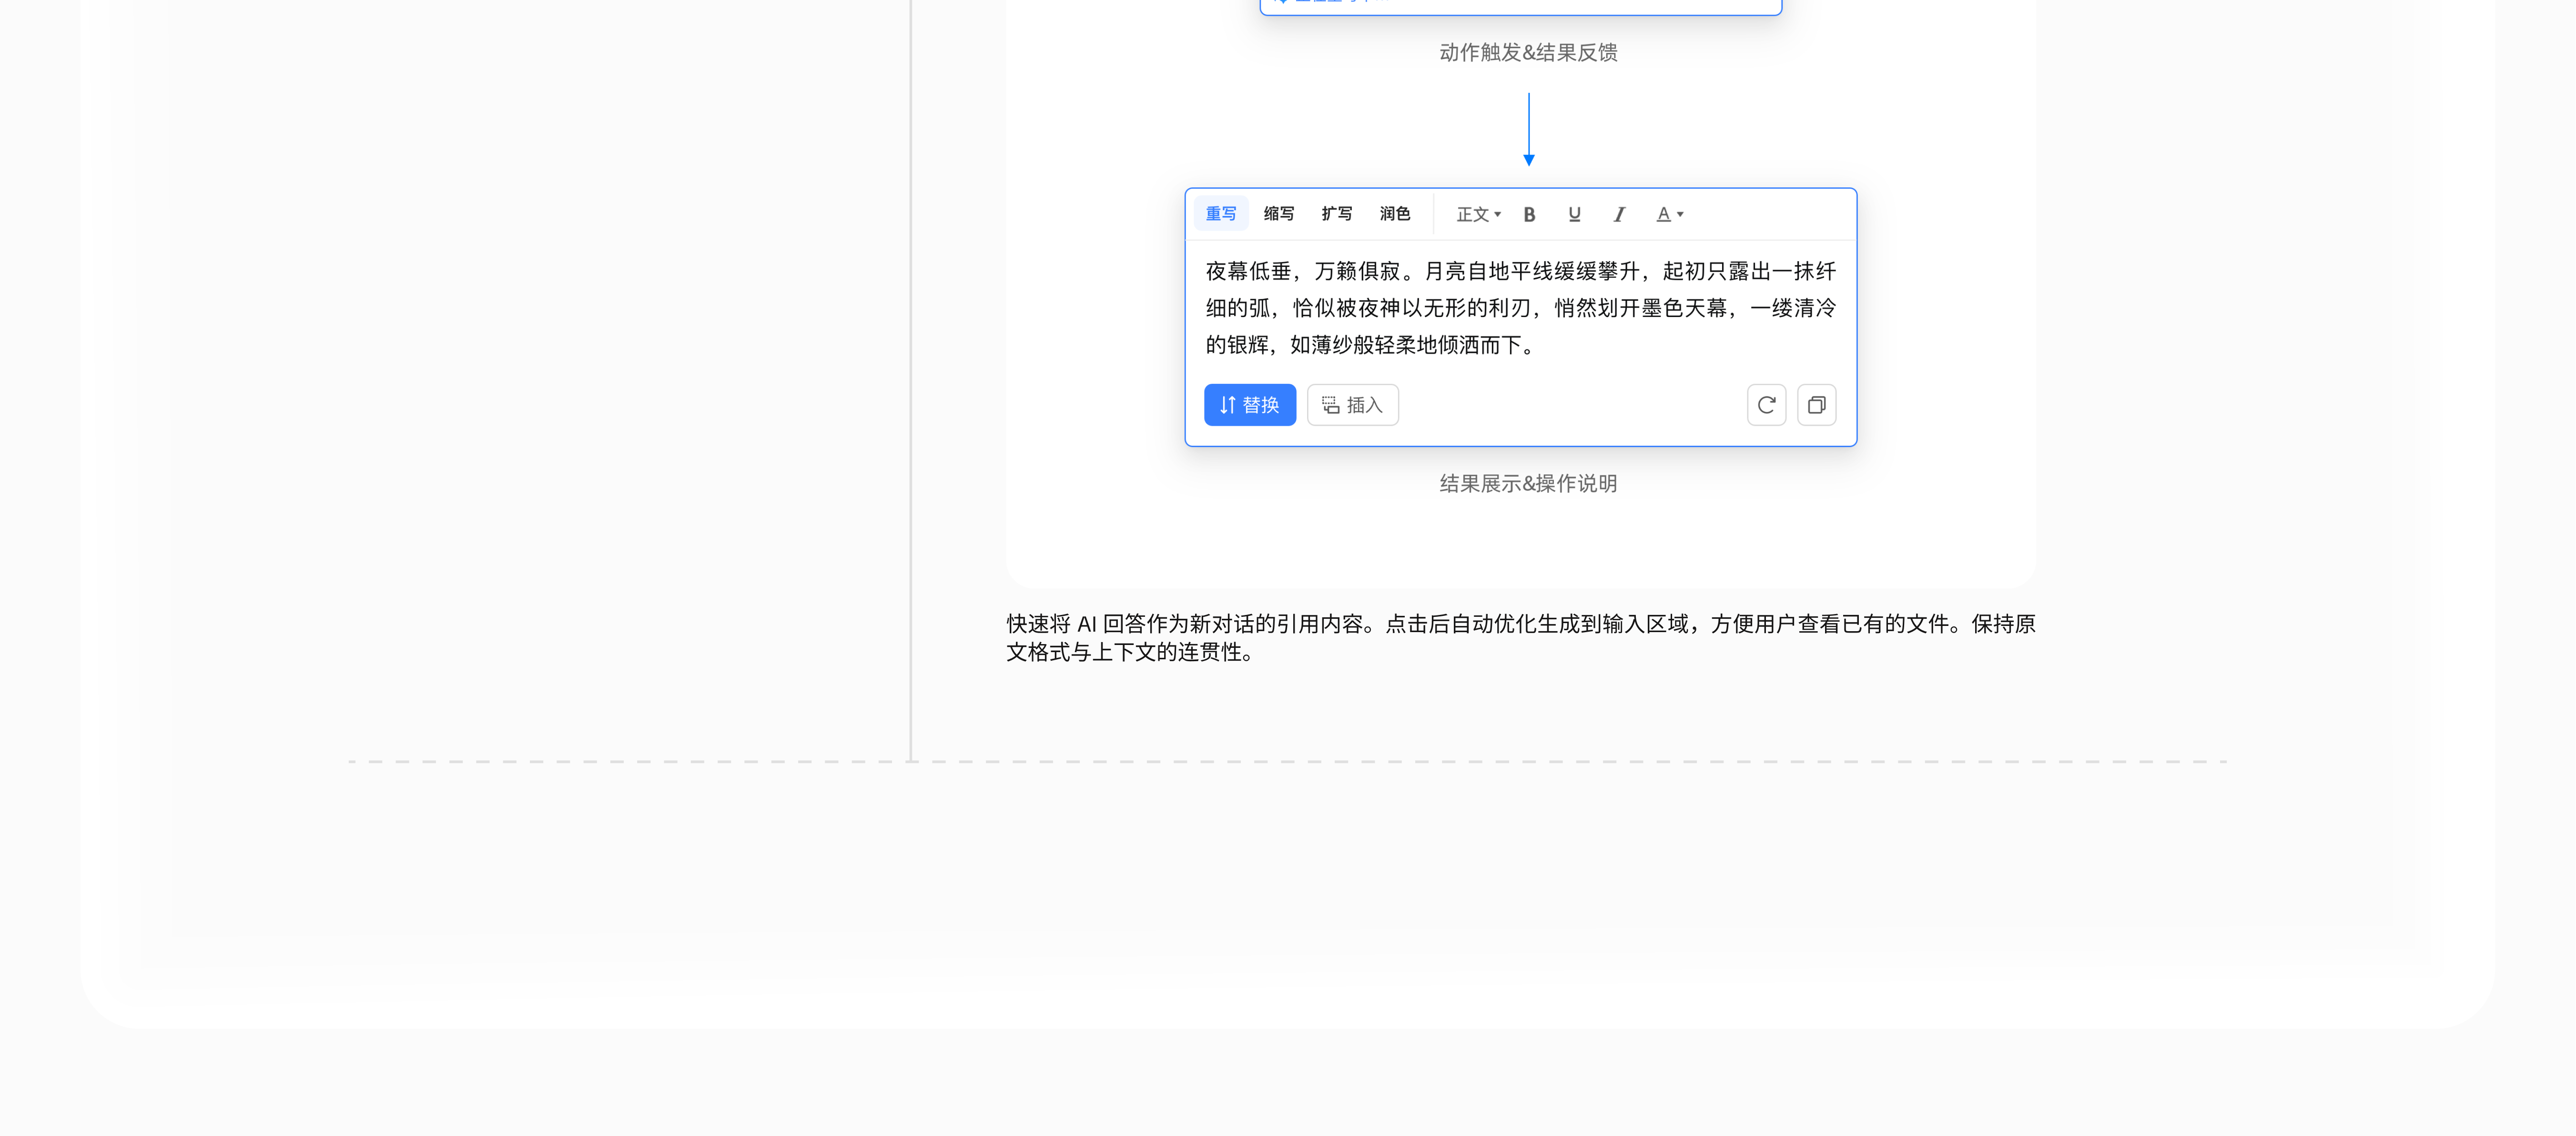Open the 正文 paragraph style dropdown
The height and width of the screenshot is (1136, 2576).
[1478, 215]
